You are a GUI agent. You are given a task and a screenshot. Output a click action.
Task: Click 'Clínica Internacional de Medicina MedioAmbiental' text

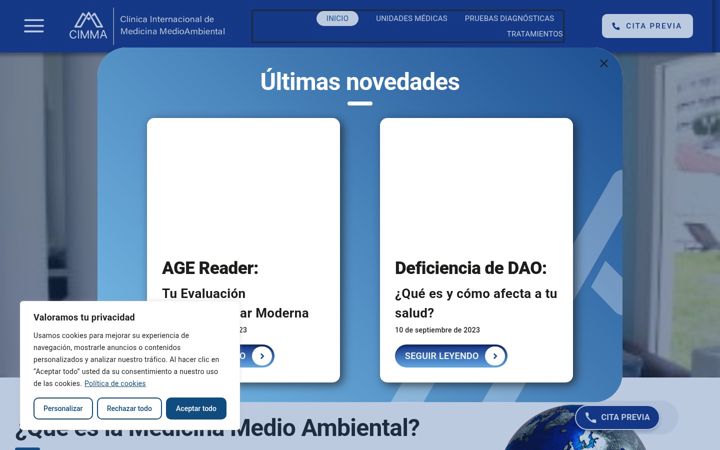coord(173,25)
